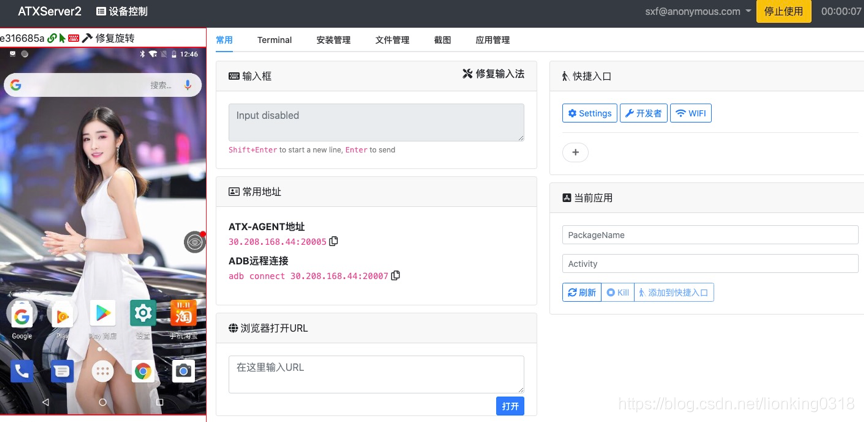The image size is (864, 422).
Task: Tap the Play Music app icon on phone
Action: [62, 315]
